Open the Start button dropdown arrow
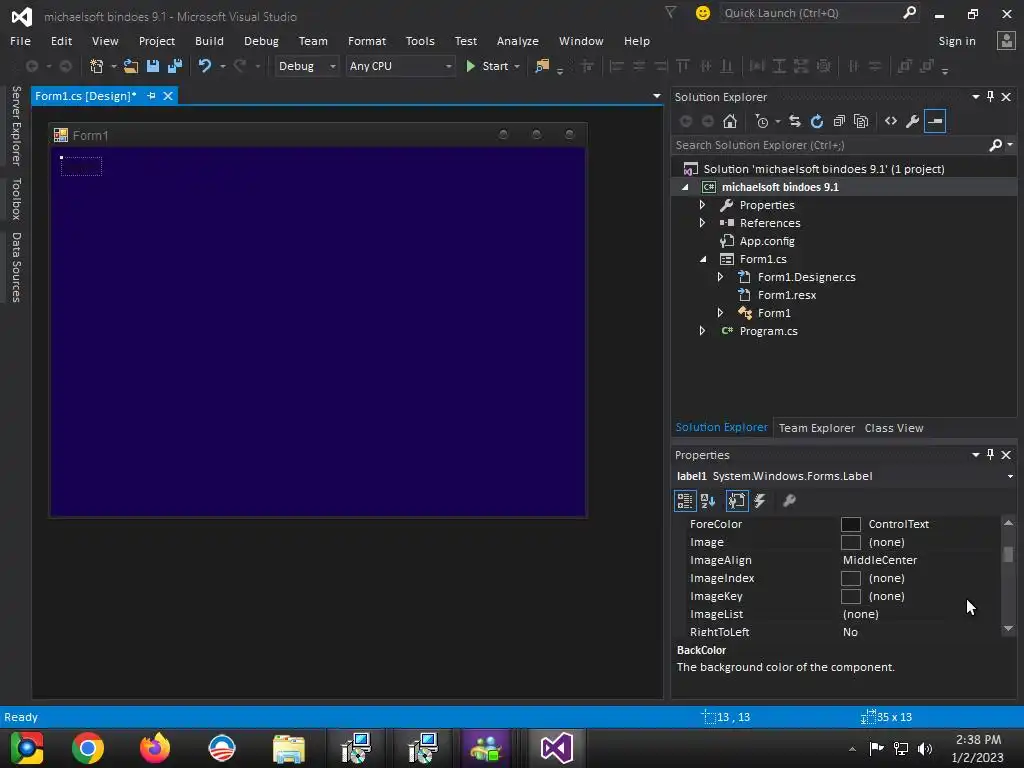The height and width of the screenshot is (768, 1024). click(x=517, y=67)
